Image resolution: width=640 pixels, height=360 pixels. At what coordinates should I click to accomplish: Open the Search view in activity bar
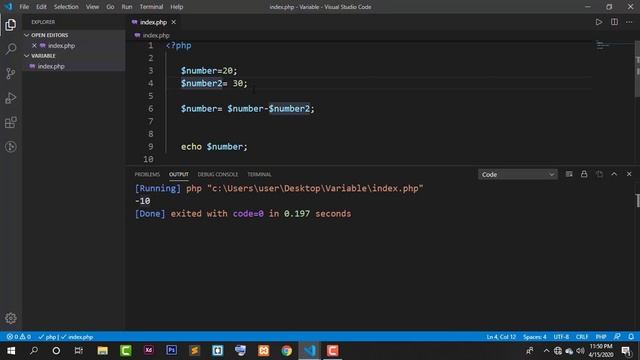coord(11,49)
